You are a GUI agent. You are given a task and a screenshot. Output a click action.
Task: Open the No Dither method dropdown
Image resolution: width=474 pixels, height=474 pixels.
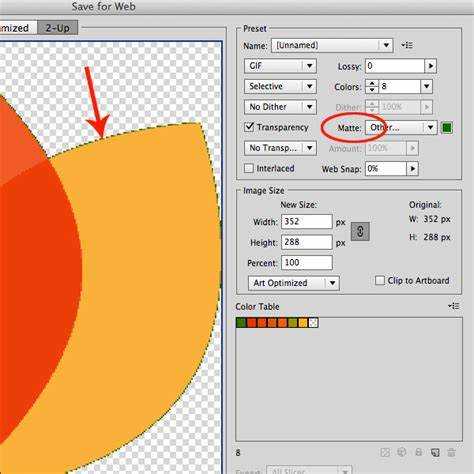pos(280,107)
